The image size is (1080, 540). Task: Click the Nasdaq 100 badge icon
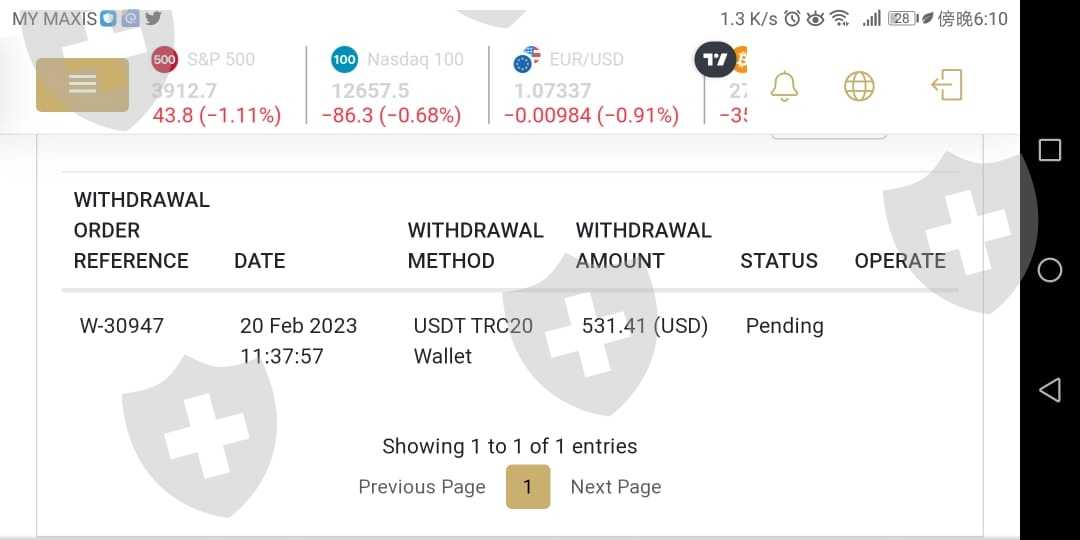(344, 60)
